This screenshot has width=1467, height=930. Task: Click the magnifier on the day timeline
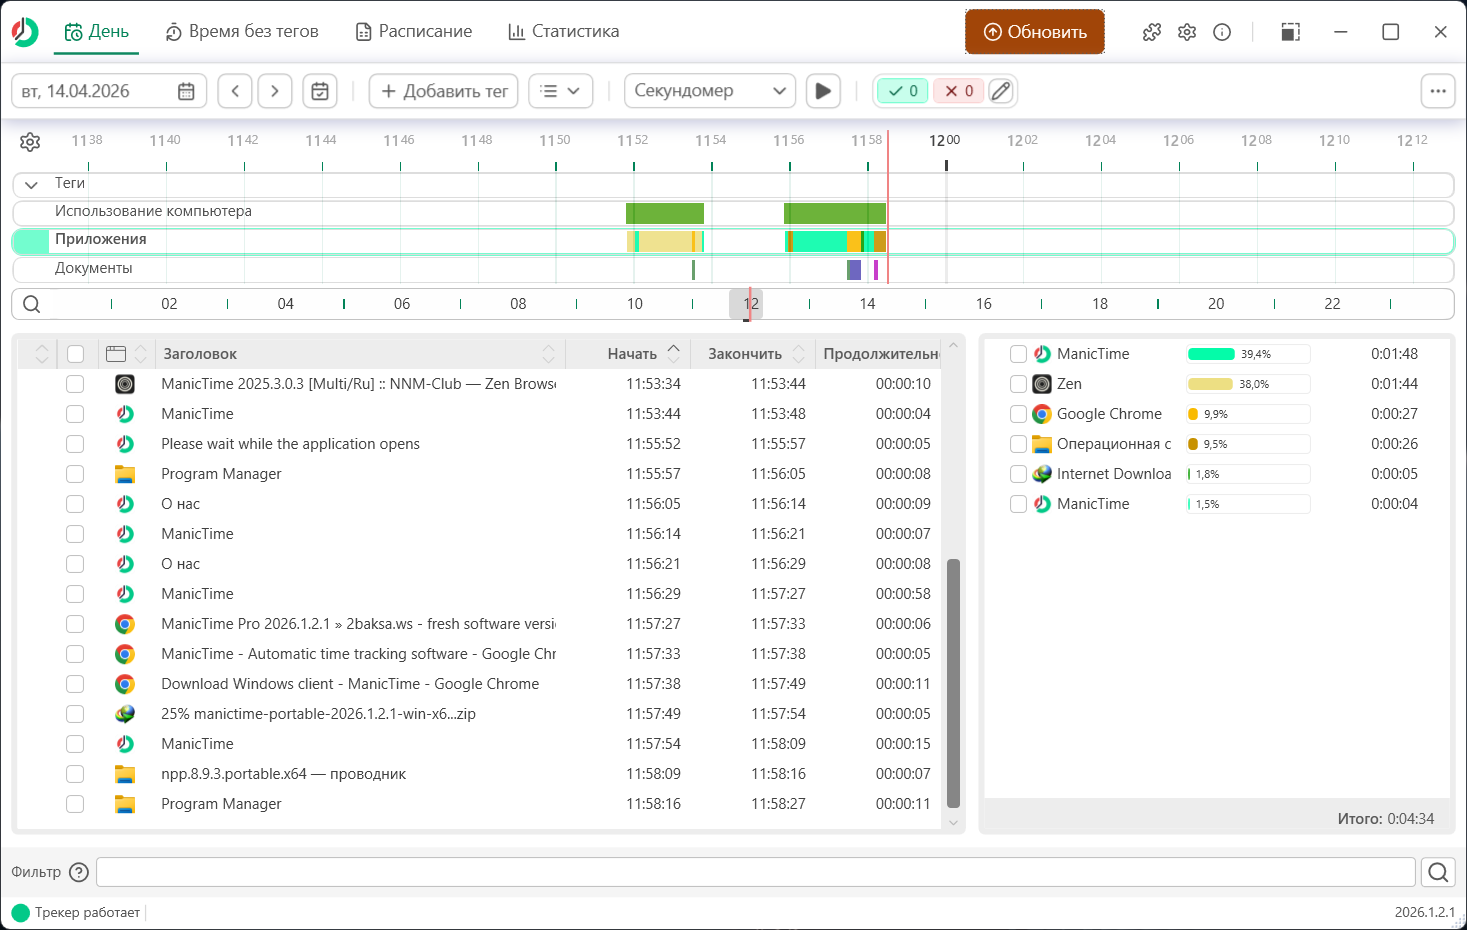(32, 304)
